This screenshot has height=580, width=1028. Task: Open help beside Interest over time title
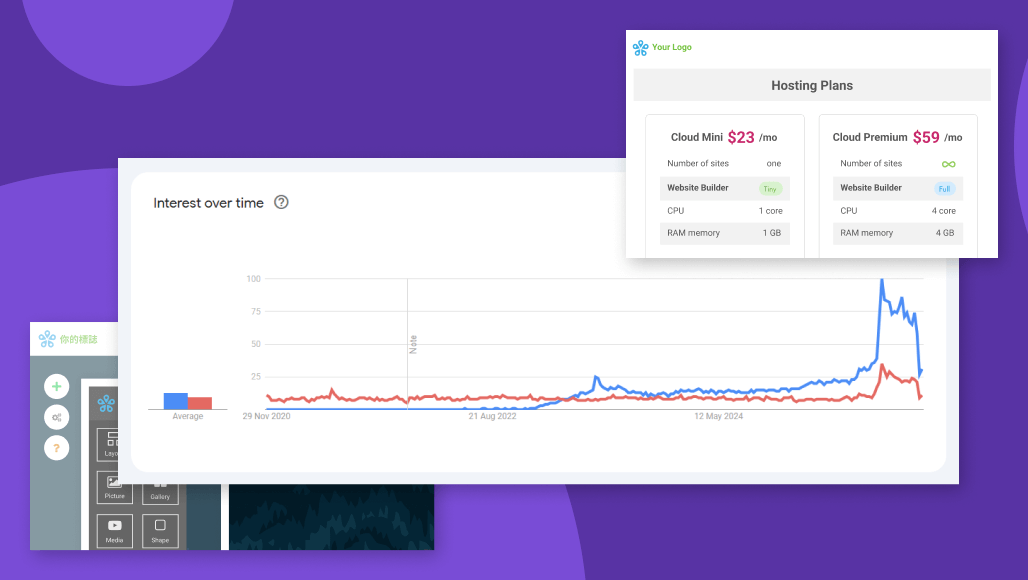click(281, 202)
